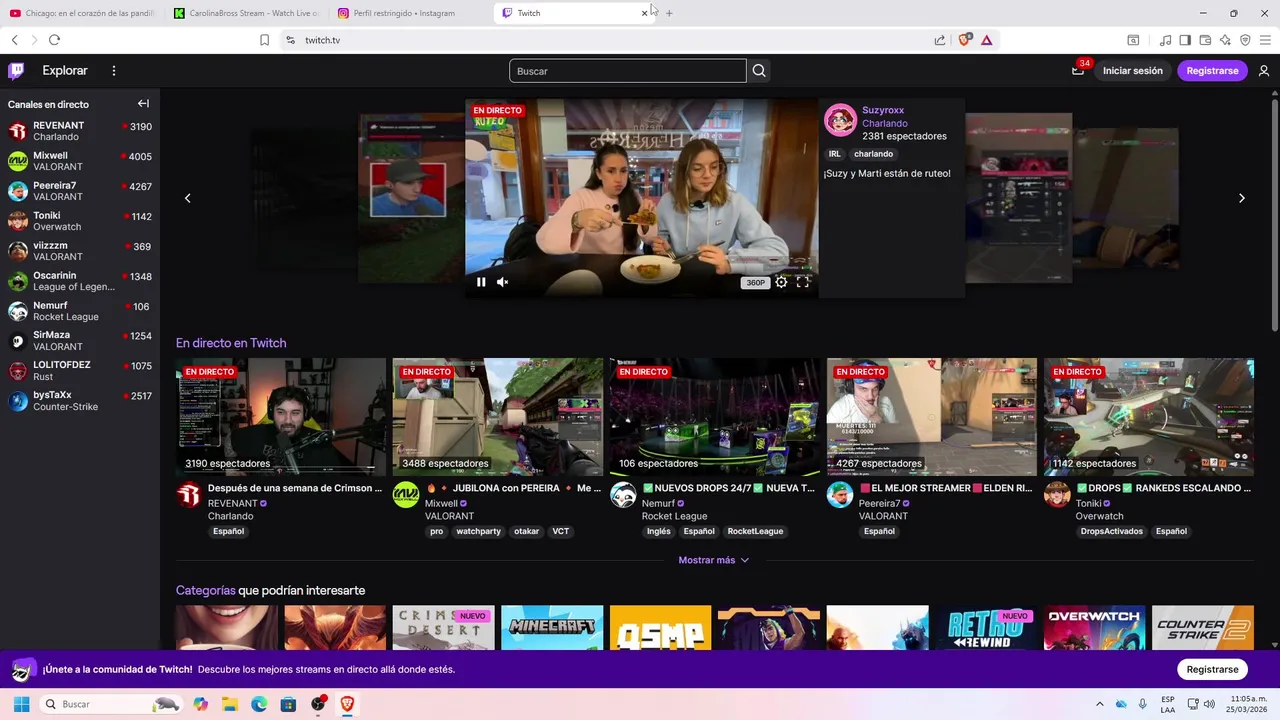Click the share page icon in address bar
Viewport: 1280px width, 720px height.
pos(940,40)
